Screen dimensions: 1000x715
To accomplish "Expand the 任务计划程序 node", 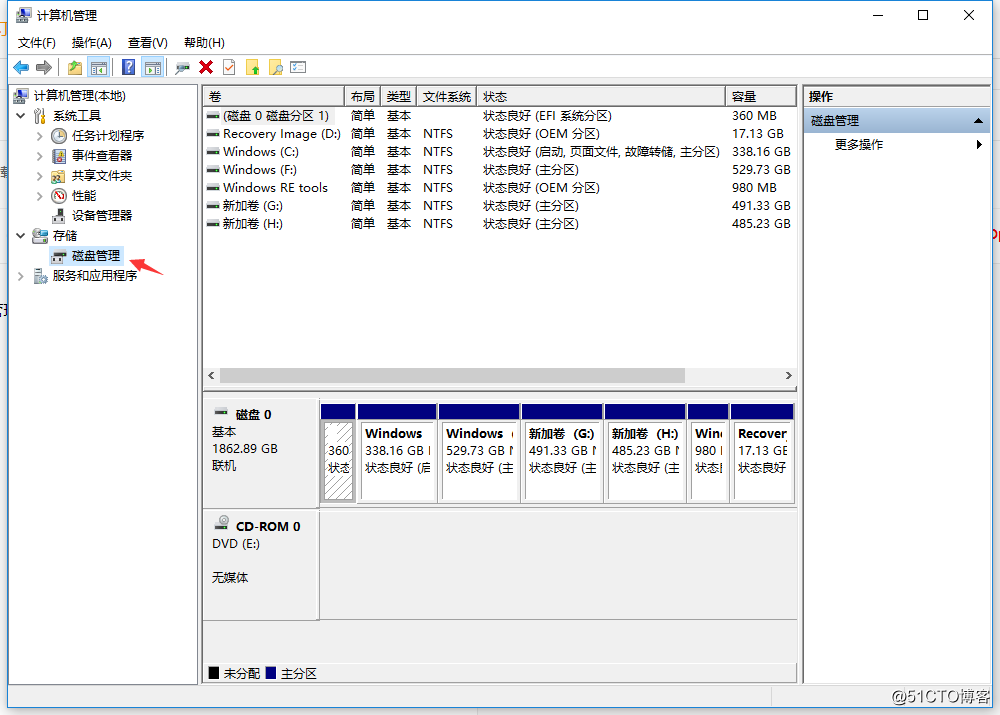I will pos(40,136).
